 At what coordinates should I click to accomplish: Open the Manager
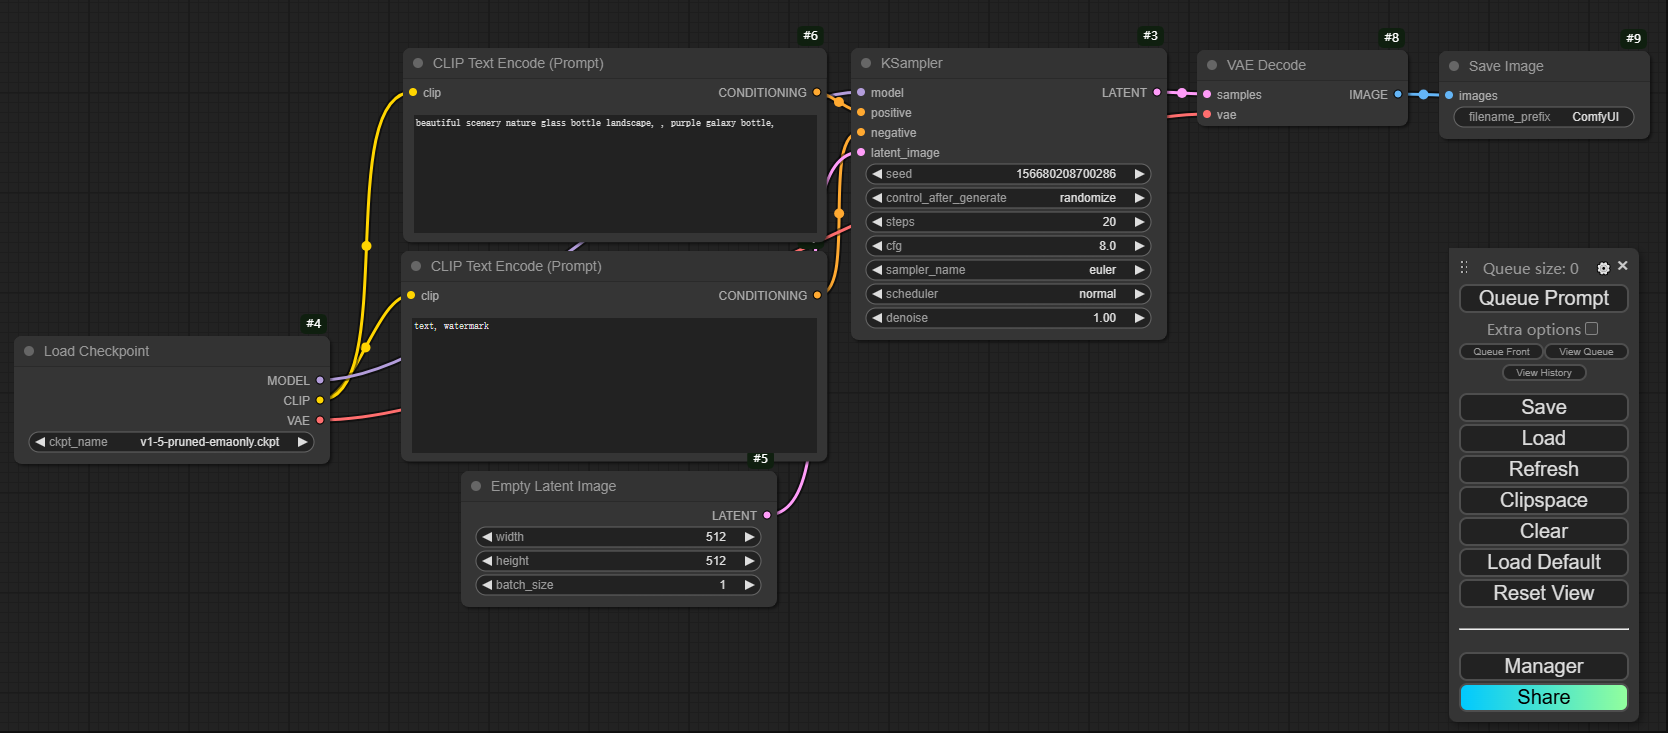[1544, 666]
